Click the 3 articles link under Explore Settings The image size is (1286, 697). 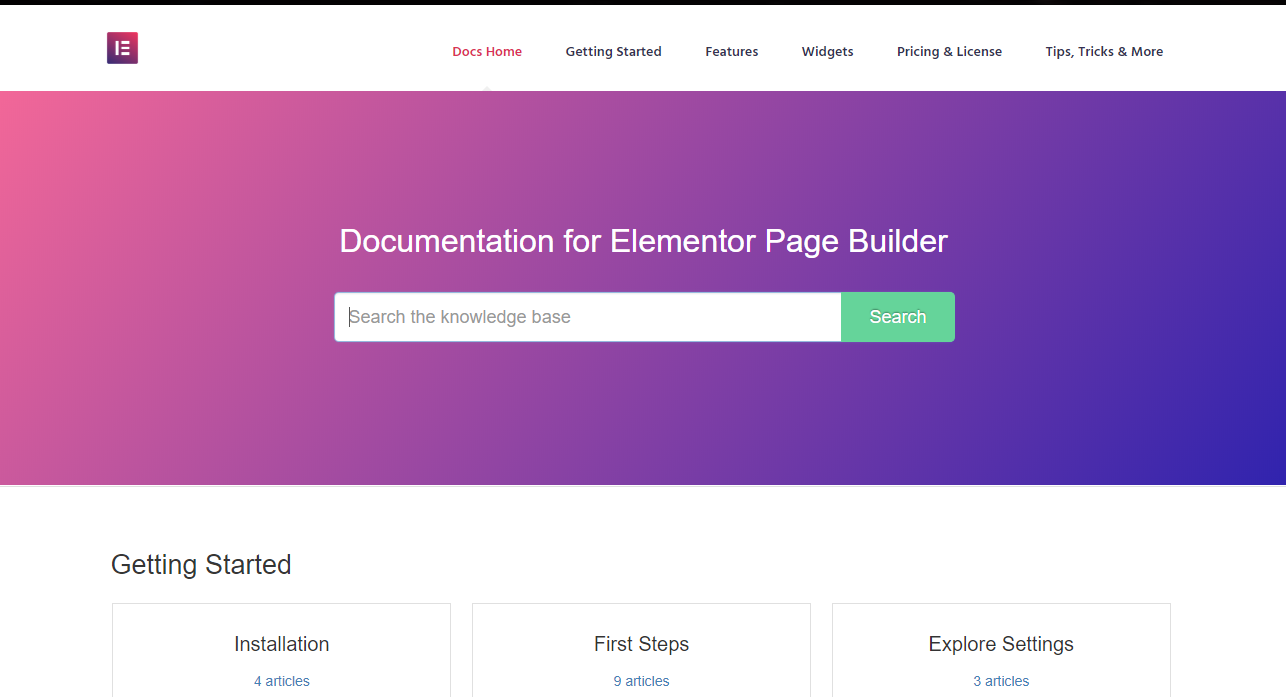1001,680
